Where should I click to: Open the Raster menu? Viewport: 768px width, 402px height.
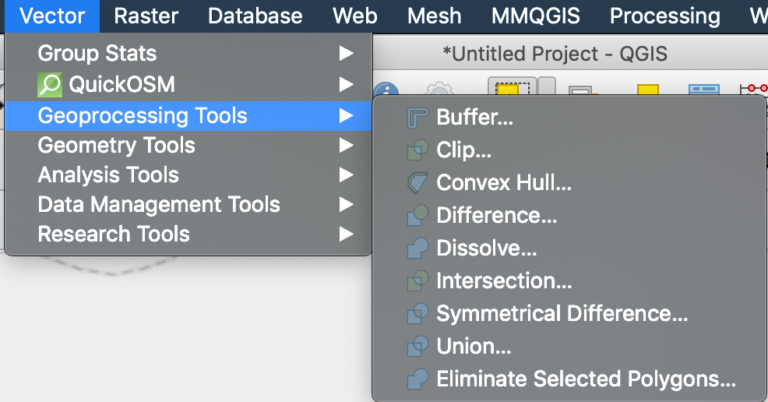(146, 16)
